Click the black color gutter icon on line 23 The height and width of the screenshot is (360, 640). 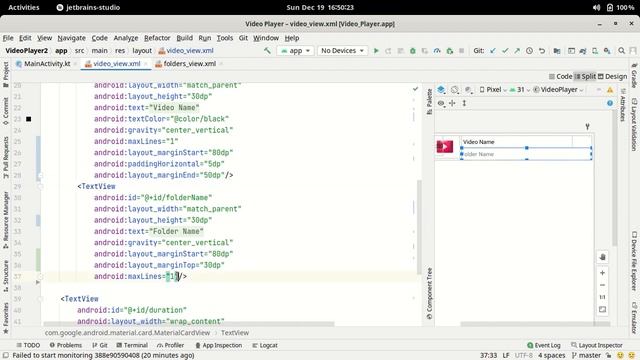tap(29, 119)
